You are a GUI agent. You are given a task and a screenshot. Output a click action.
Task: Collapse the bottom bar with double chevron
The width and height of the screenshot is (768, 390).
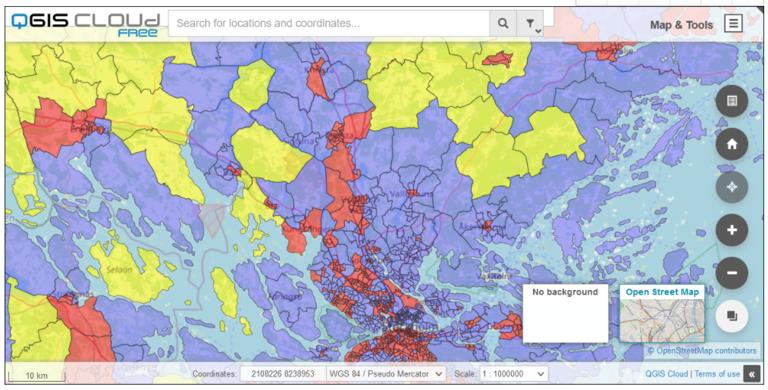click(x=752, y=374)
